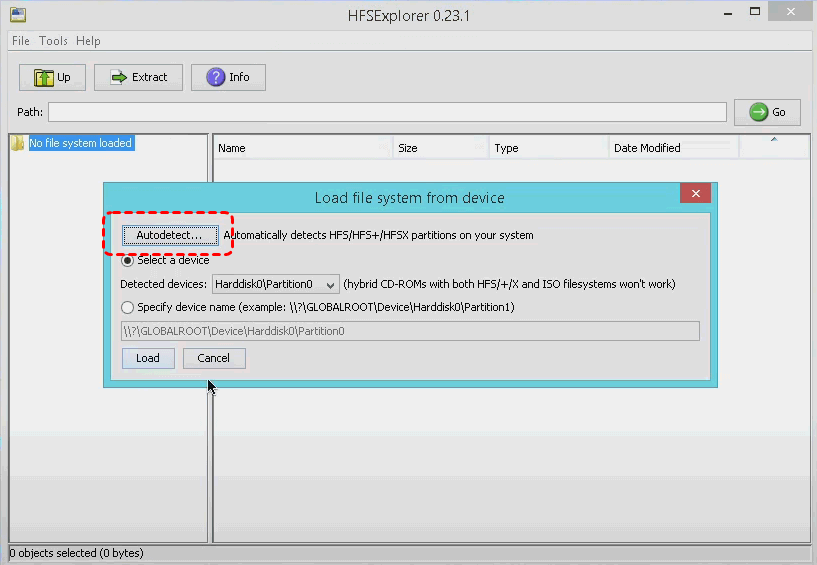Close the Load file system dialog
This screenshot has width=817, height=565.
click(695, 194)
